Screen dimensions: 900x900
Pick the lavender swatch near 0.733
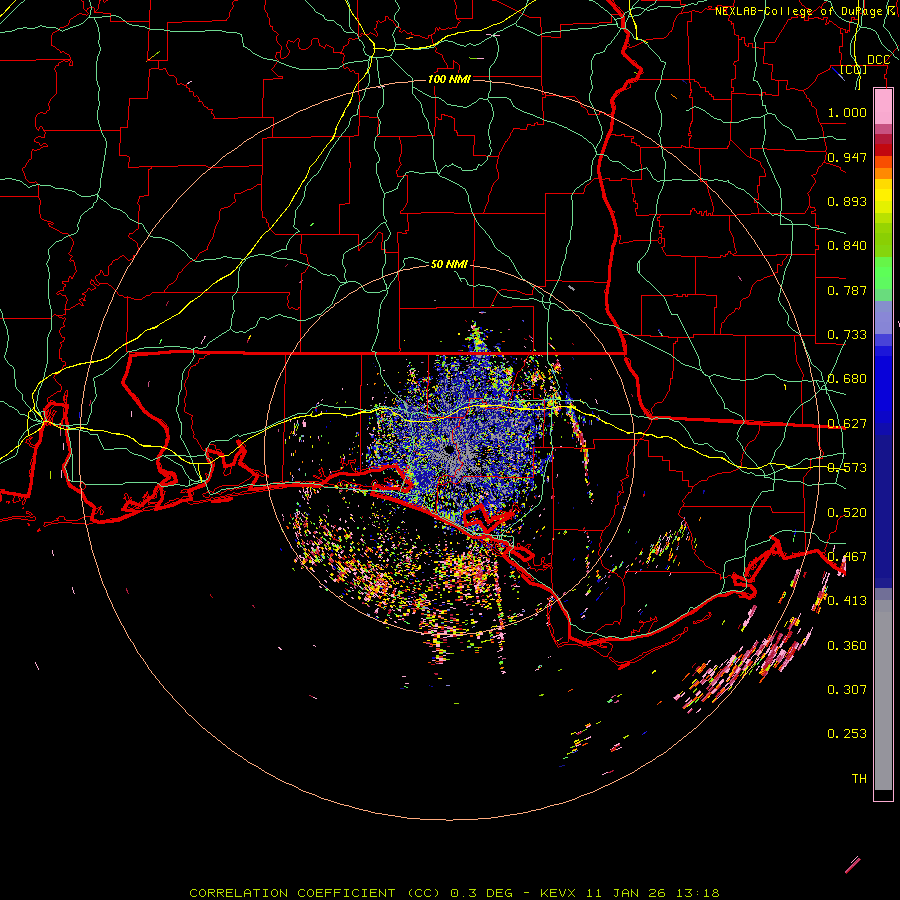[883, 317]
